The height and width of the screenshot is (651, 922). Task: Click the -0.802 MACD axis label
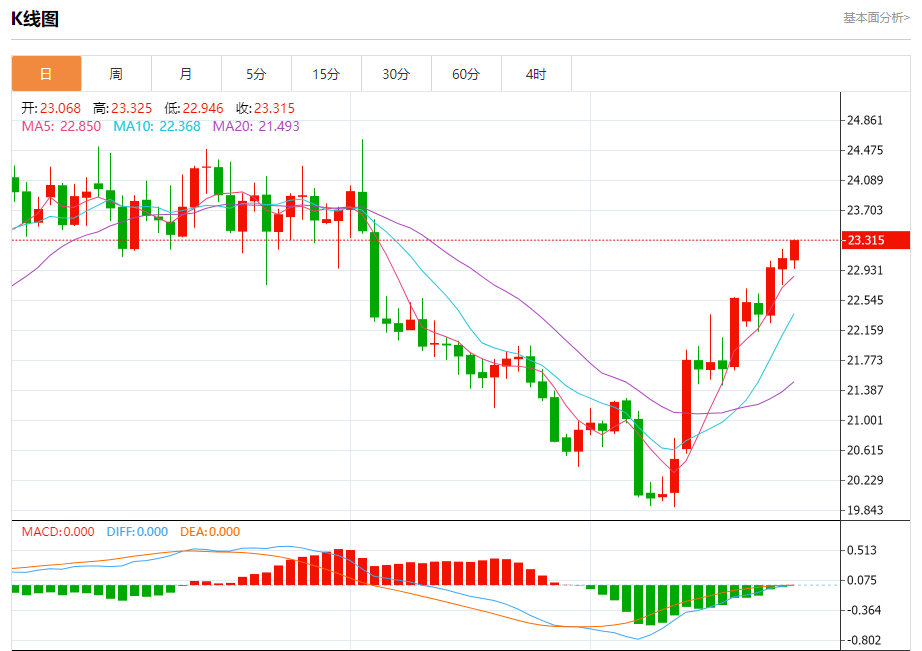coord(864,640)
